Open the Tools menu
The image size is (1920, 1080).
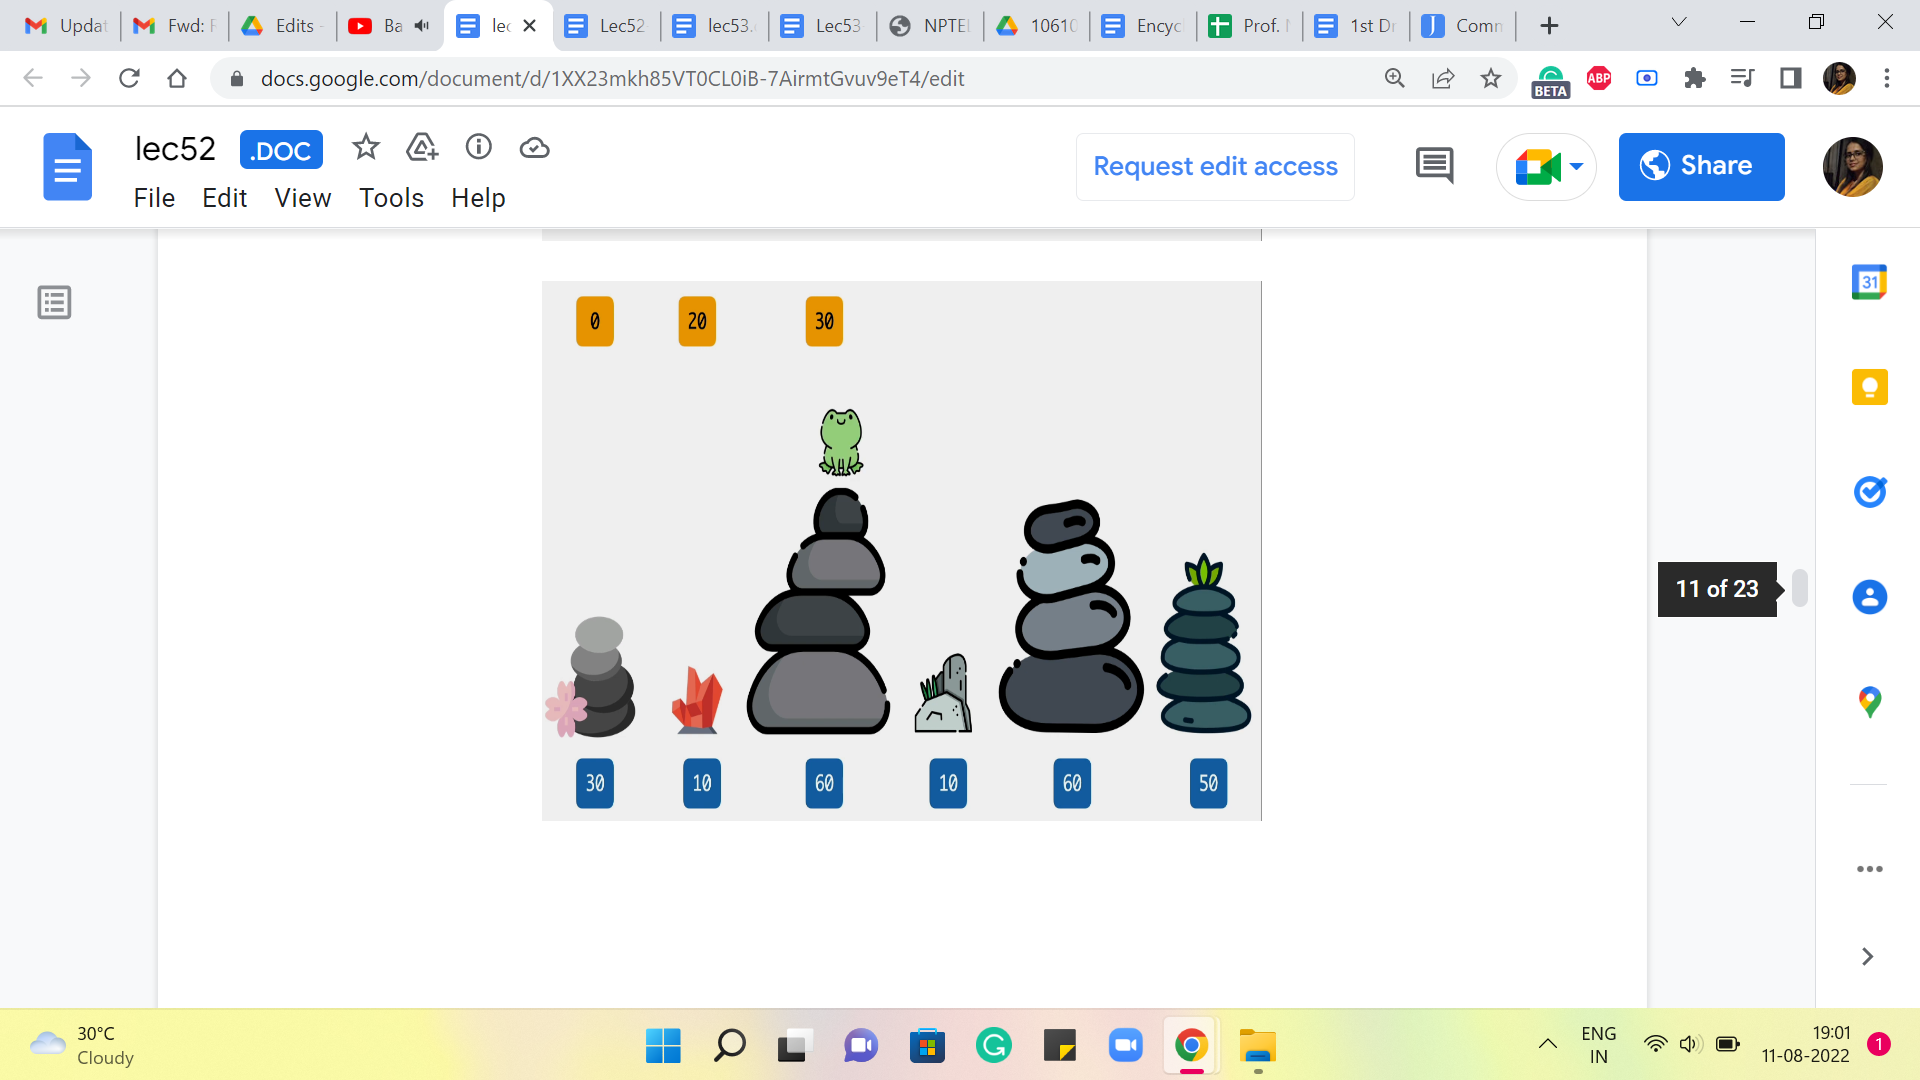click(391, 198)
